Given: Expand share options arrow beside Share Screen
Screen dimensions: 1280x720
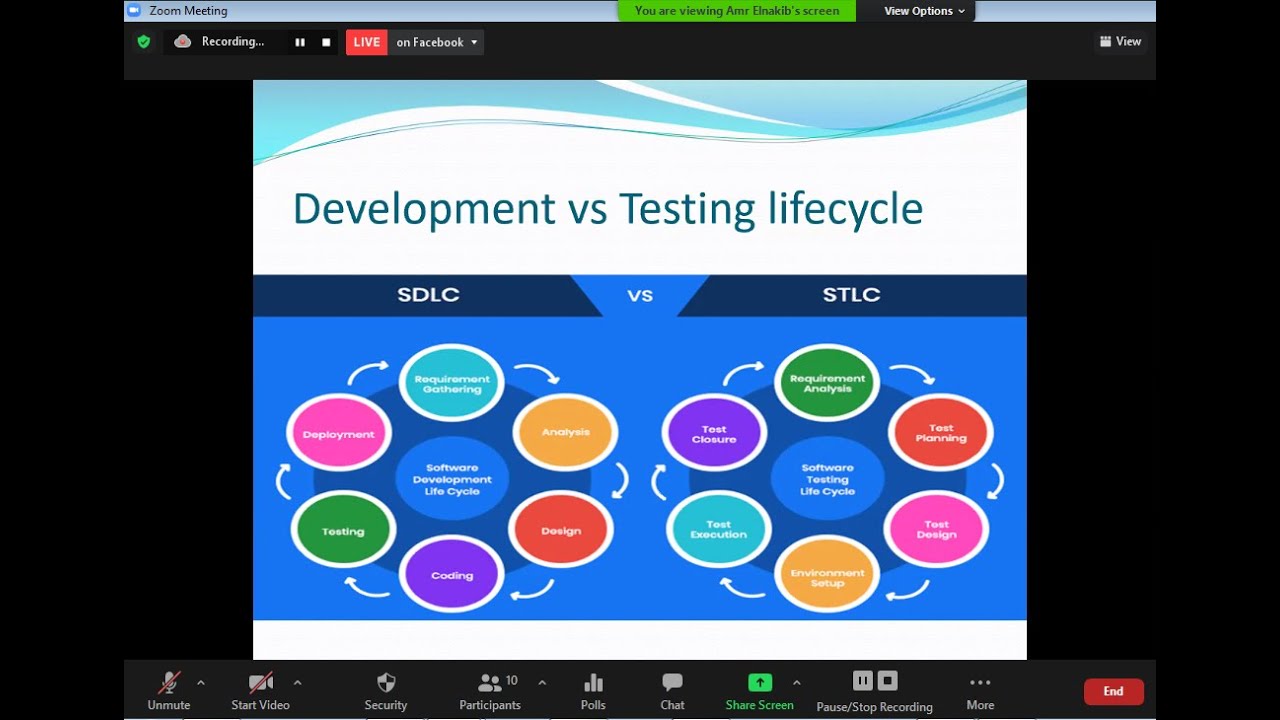Looking at the screenshot, I should (x=796, y=683).
